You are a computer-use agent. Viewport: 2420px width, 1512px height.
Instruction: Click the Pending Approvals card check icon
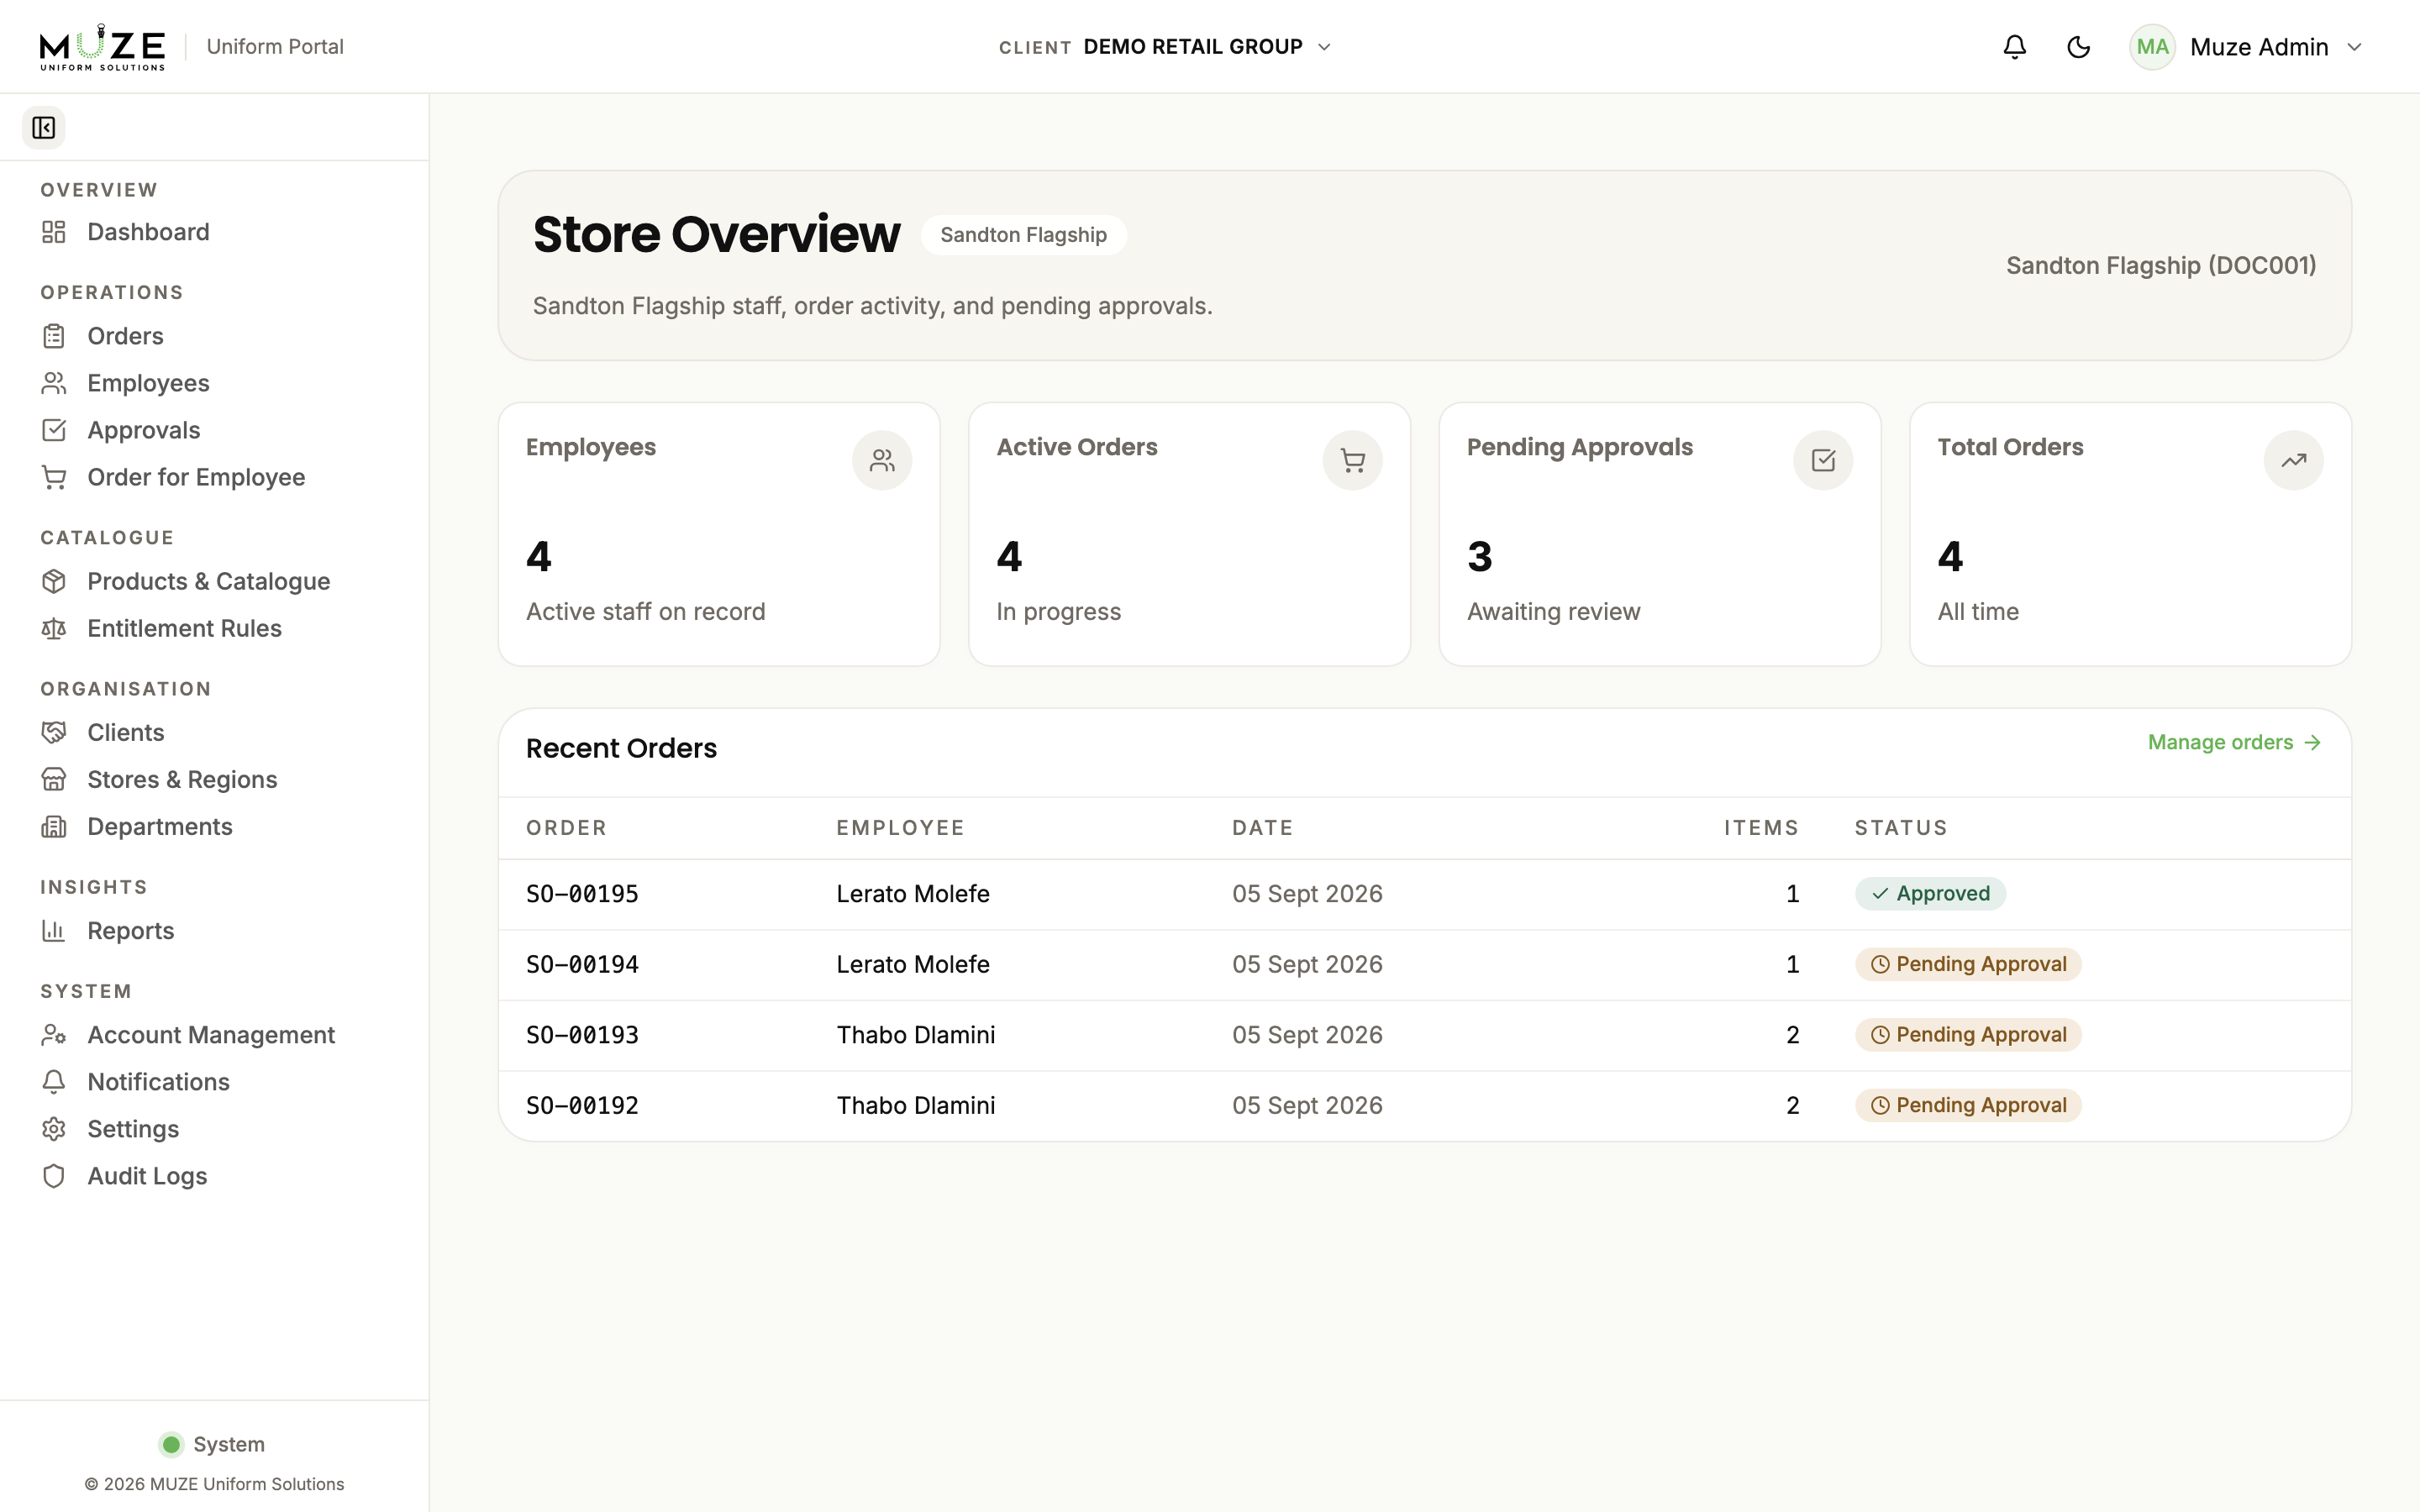(1822, 460)
